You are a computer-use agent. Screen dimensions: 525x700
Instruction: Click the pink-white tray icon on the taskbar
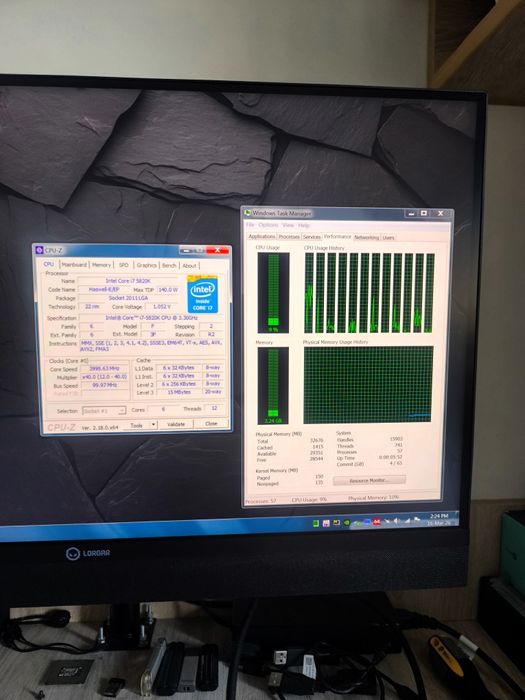click(326, 523)
